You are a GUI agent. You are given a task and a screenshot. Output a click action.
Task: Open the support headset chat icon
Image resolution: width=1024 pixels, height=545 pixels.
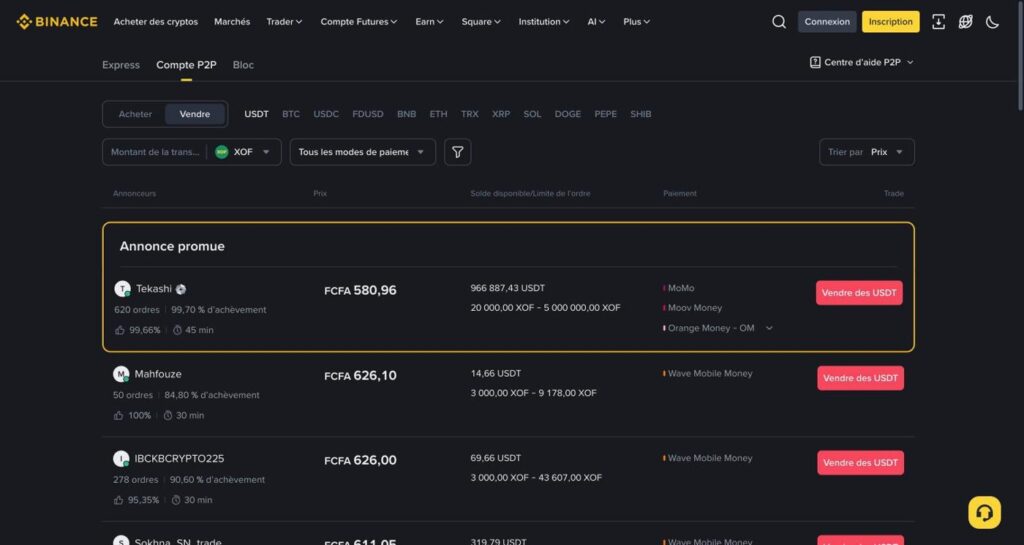[x=984, y=512]
